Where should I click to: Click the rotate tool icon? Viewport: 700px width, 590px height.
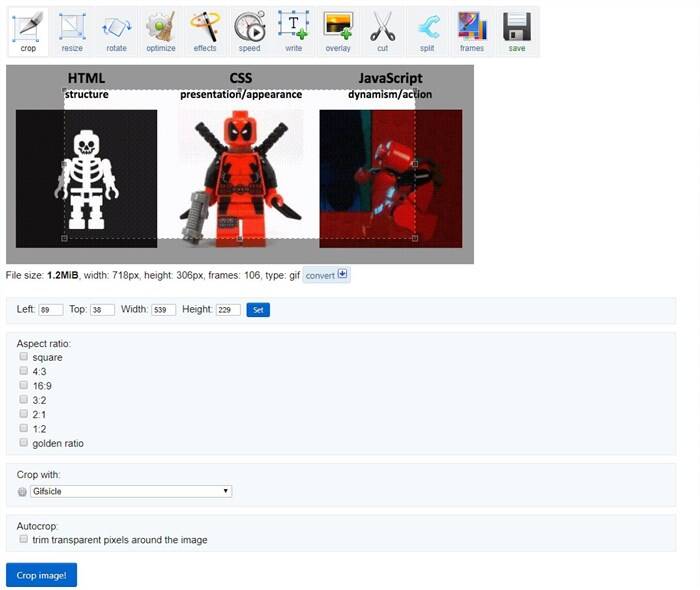tap(117, 30)
